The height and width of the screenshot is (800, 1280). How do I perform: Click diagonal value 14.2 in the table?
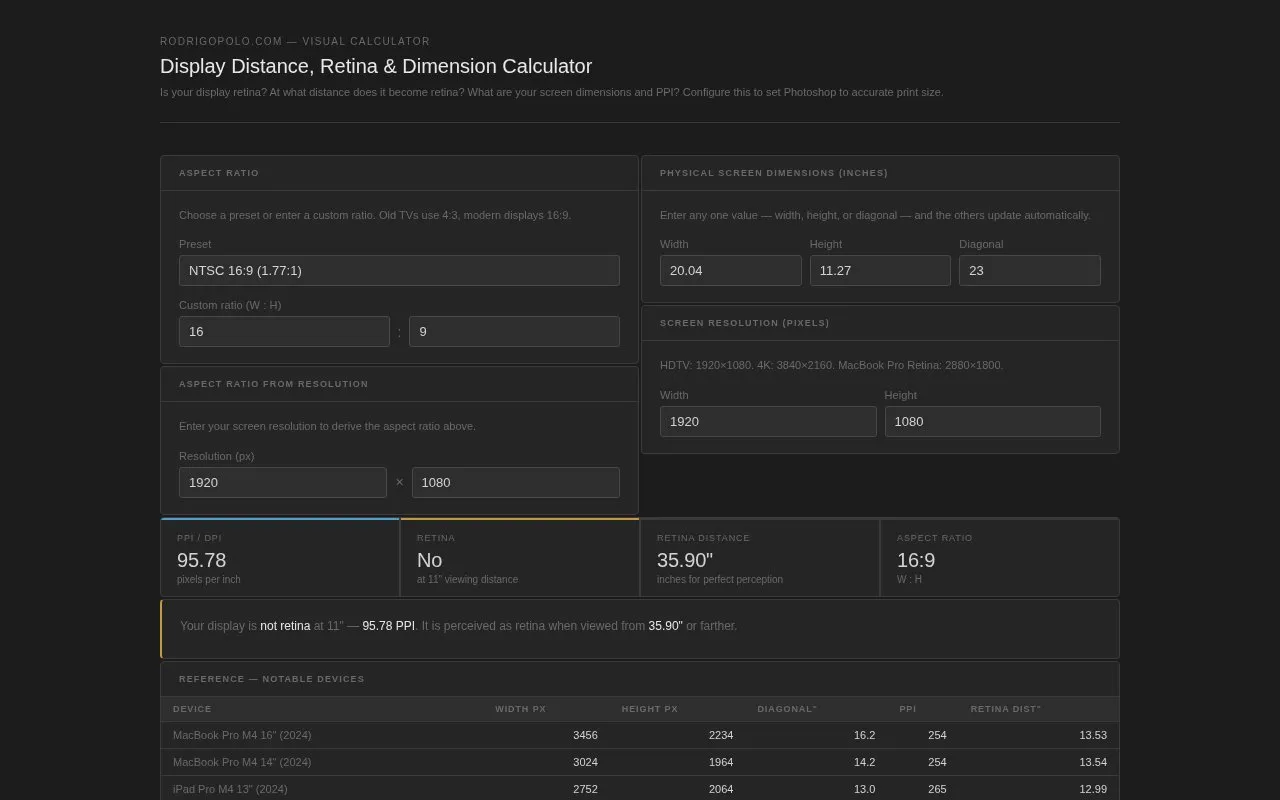tap(864, 762)
